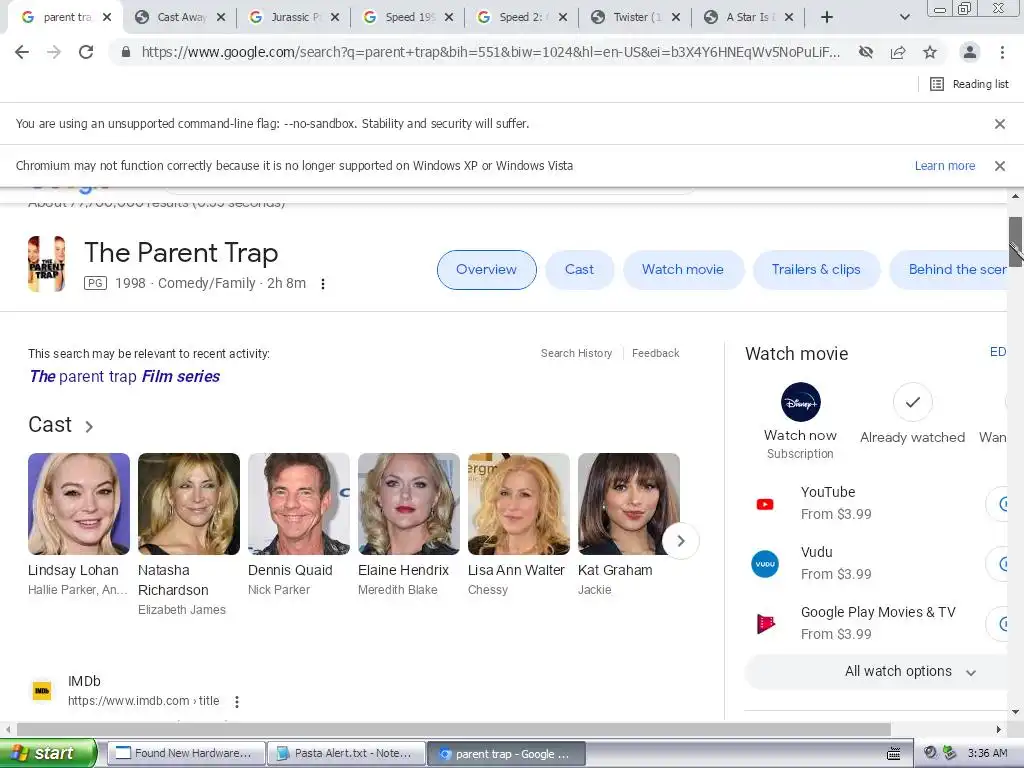The height and width of the screenshot is (768, 1024).
Task: Switch to the Twister tab
Action: [635, 17]
